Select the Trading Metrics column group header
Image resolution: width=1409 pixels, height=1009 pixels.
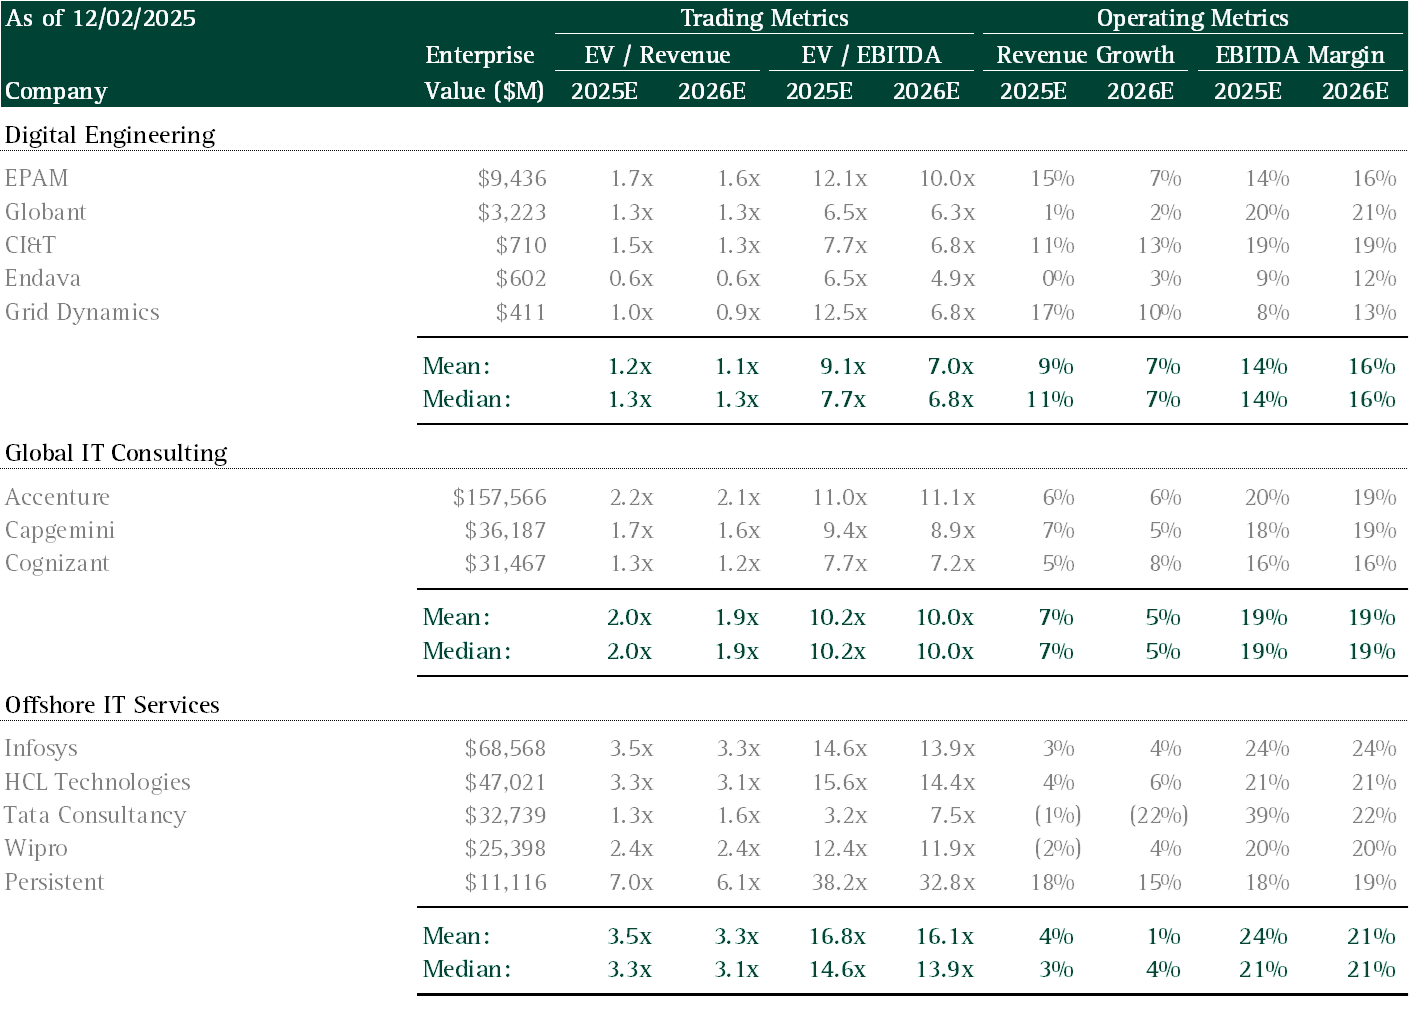click(764, 18)
